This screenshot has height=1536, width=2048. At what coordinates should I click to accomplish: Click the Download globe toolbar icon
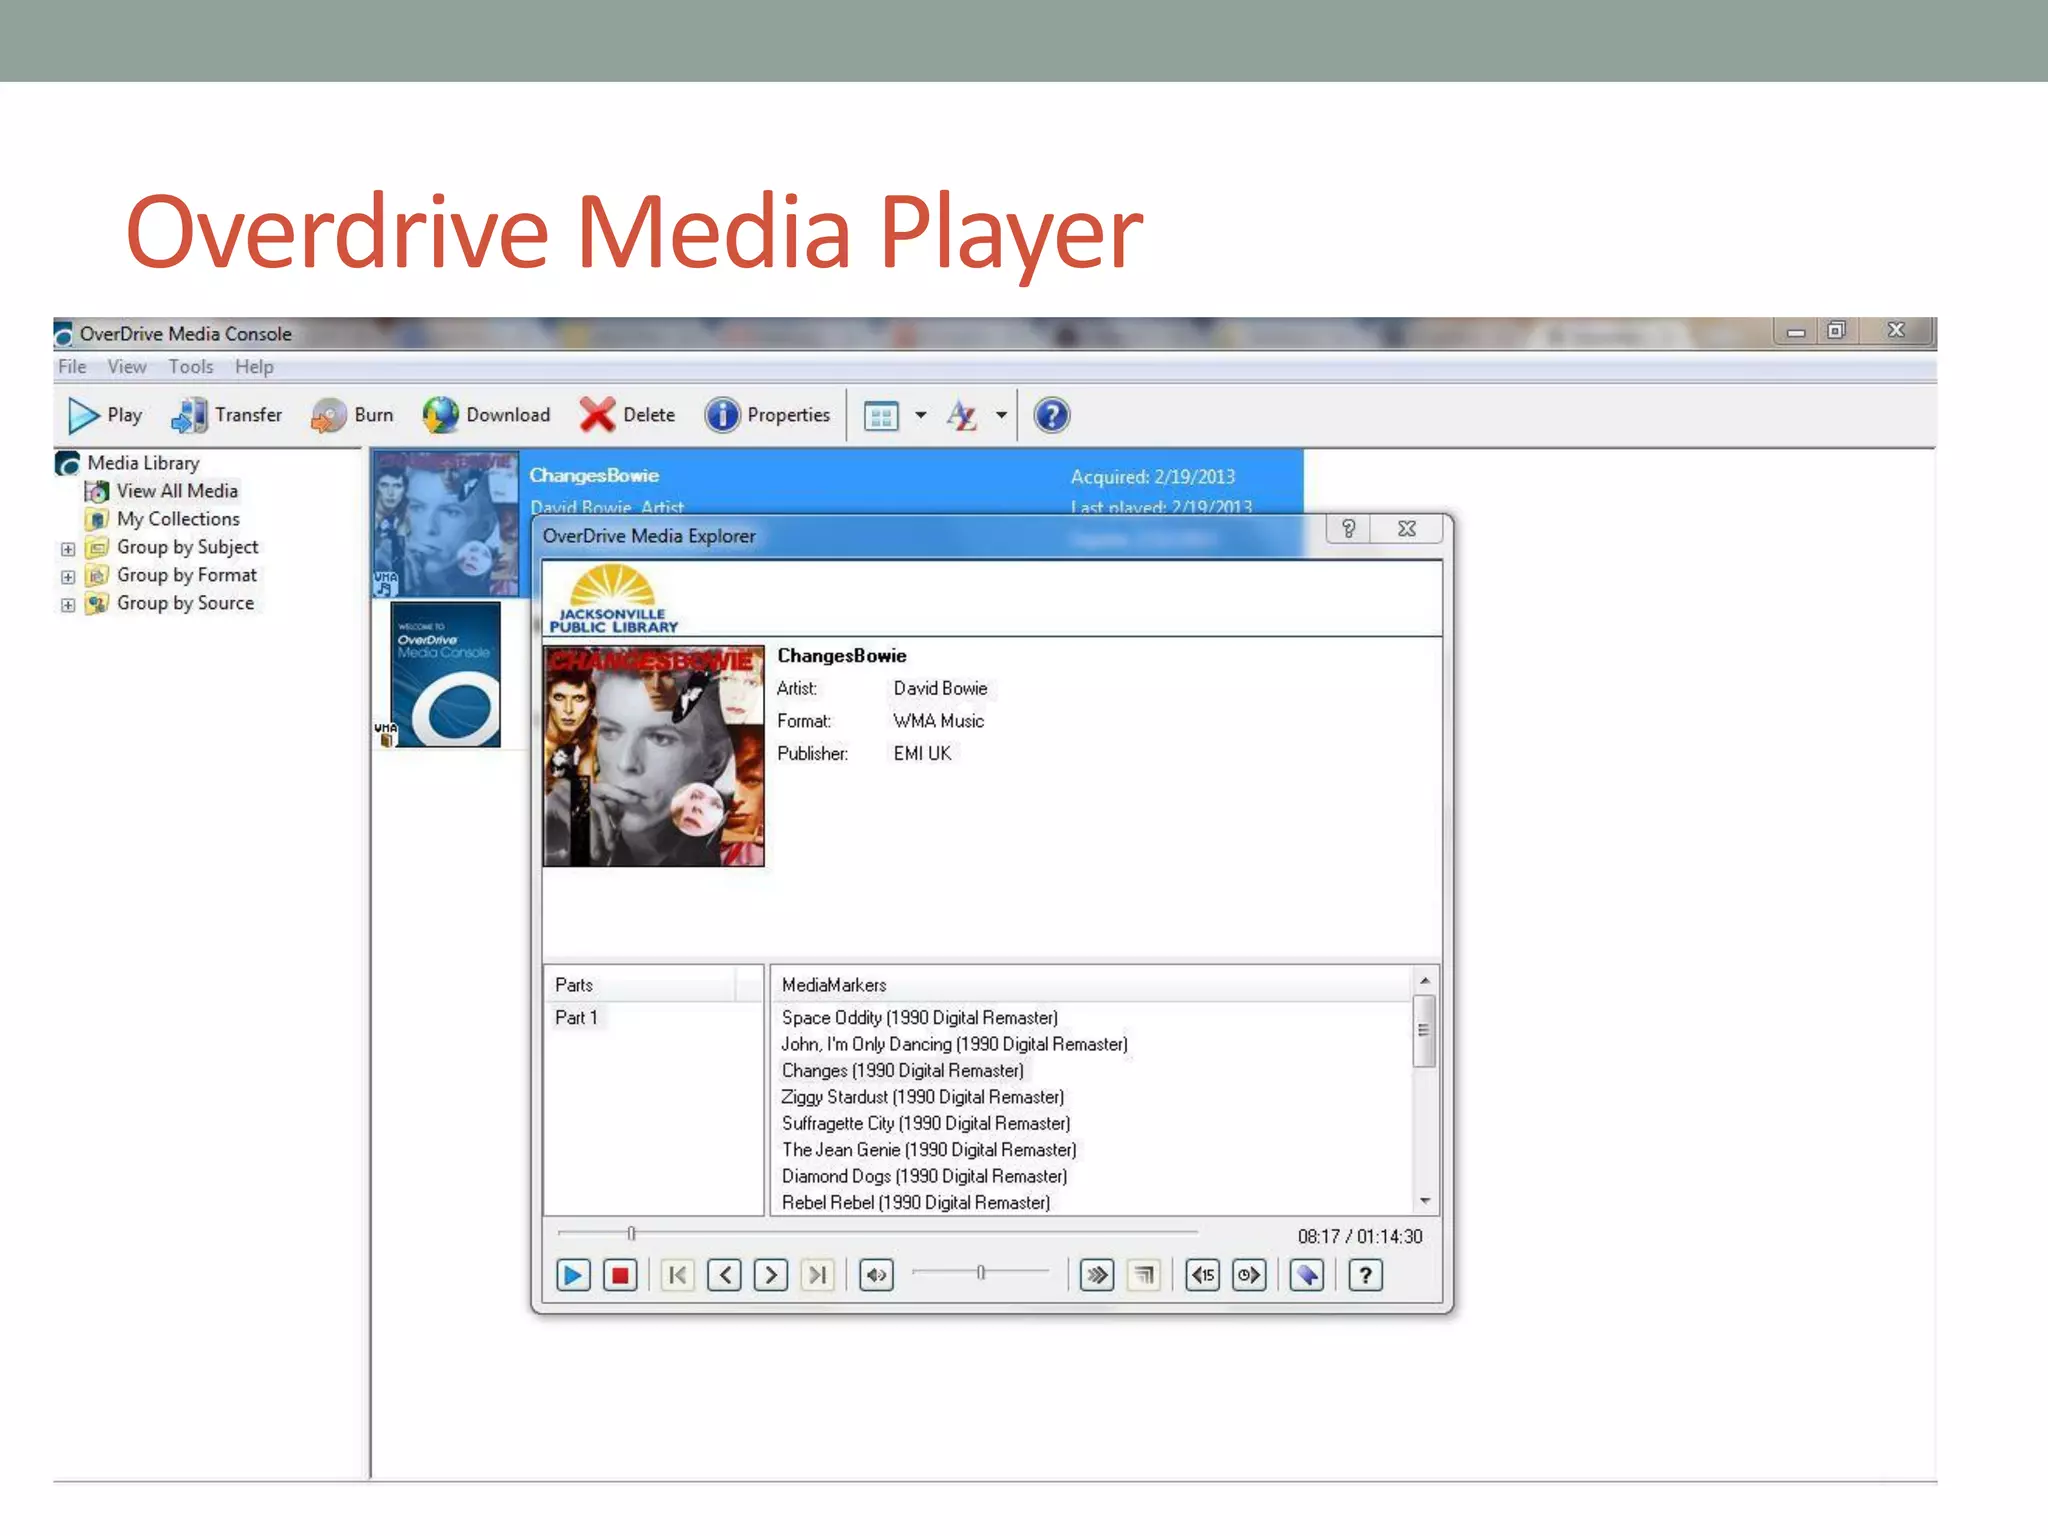coord(440,415)
